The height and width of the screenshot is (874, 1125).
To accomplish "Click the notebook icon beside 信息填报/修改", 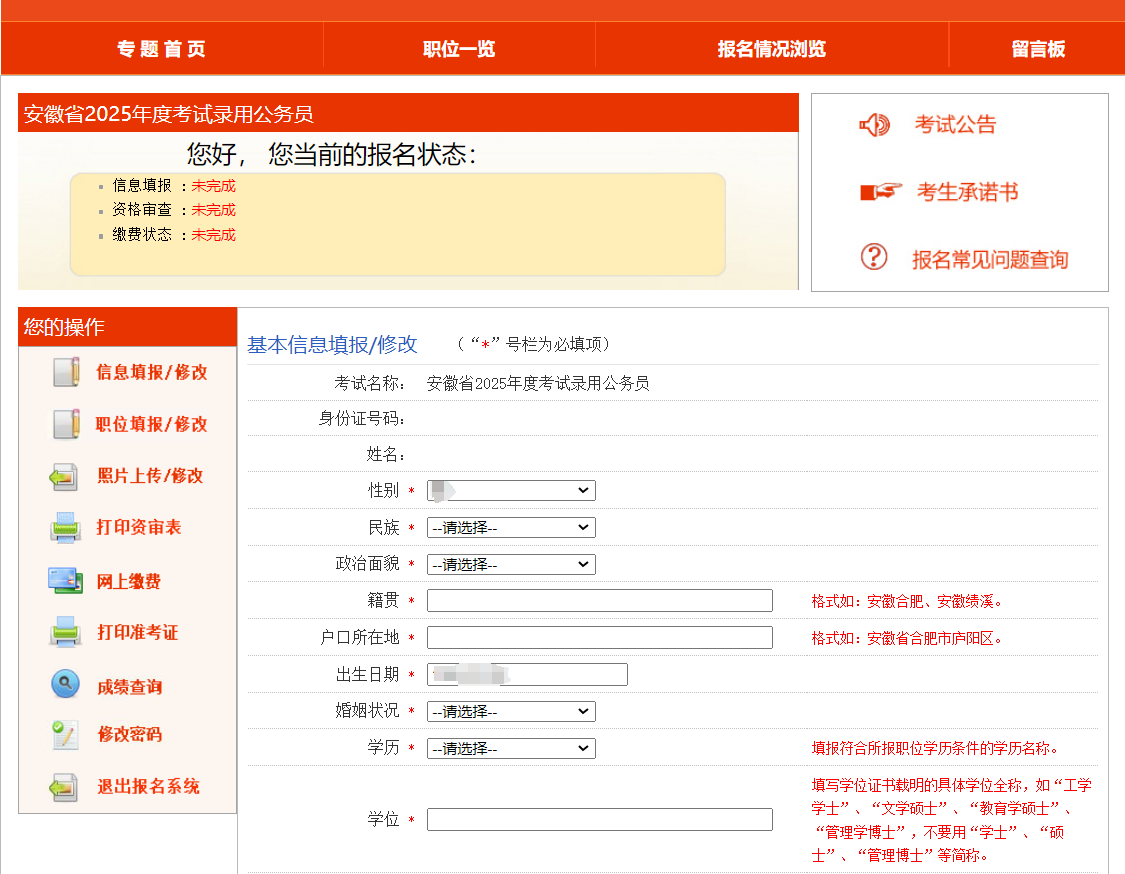I will (x=66, y=372).
